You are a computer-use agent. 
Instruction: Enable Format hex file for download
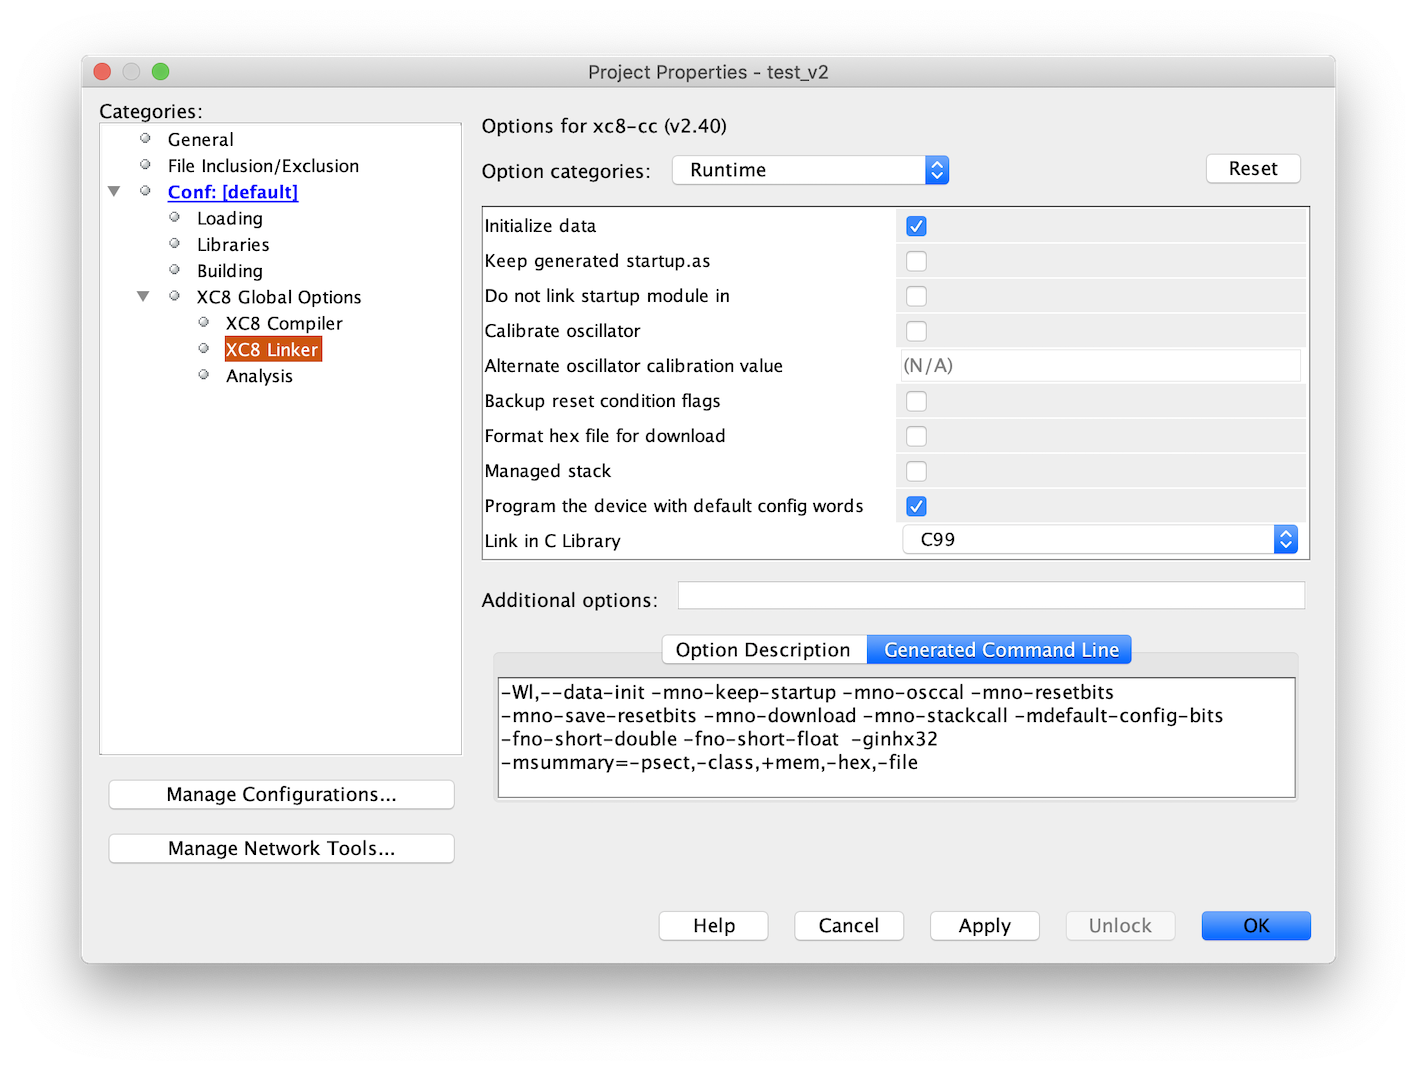click(916, 436)
